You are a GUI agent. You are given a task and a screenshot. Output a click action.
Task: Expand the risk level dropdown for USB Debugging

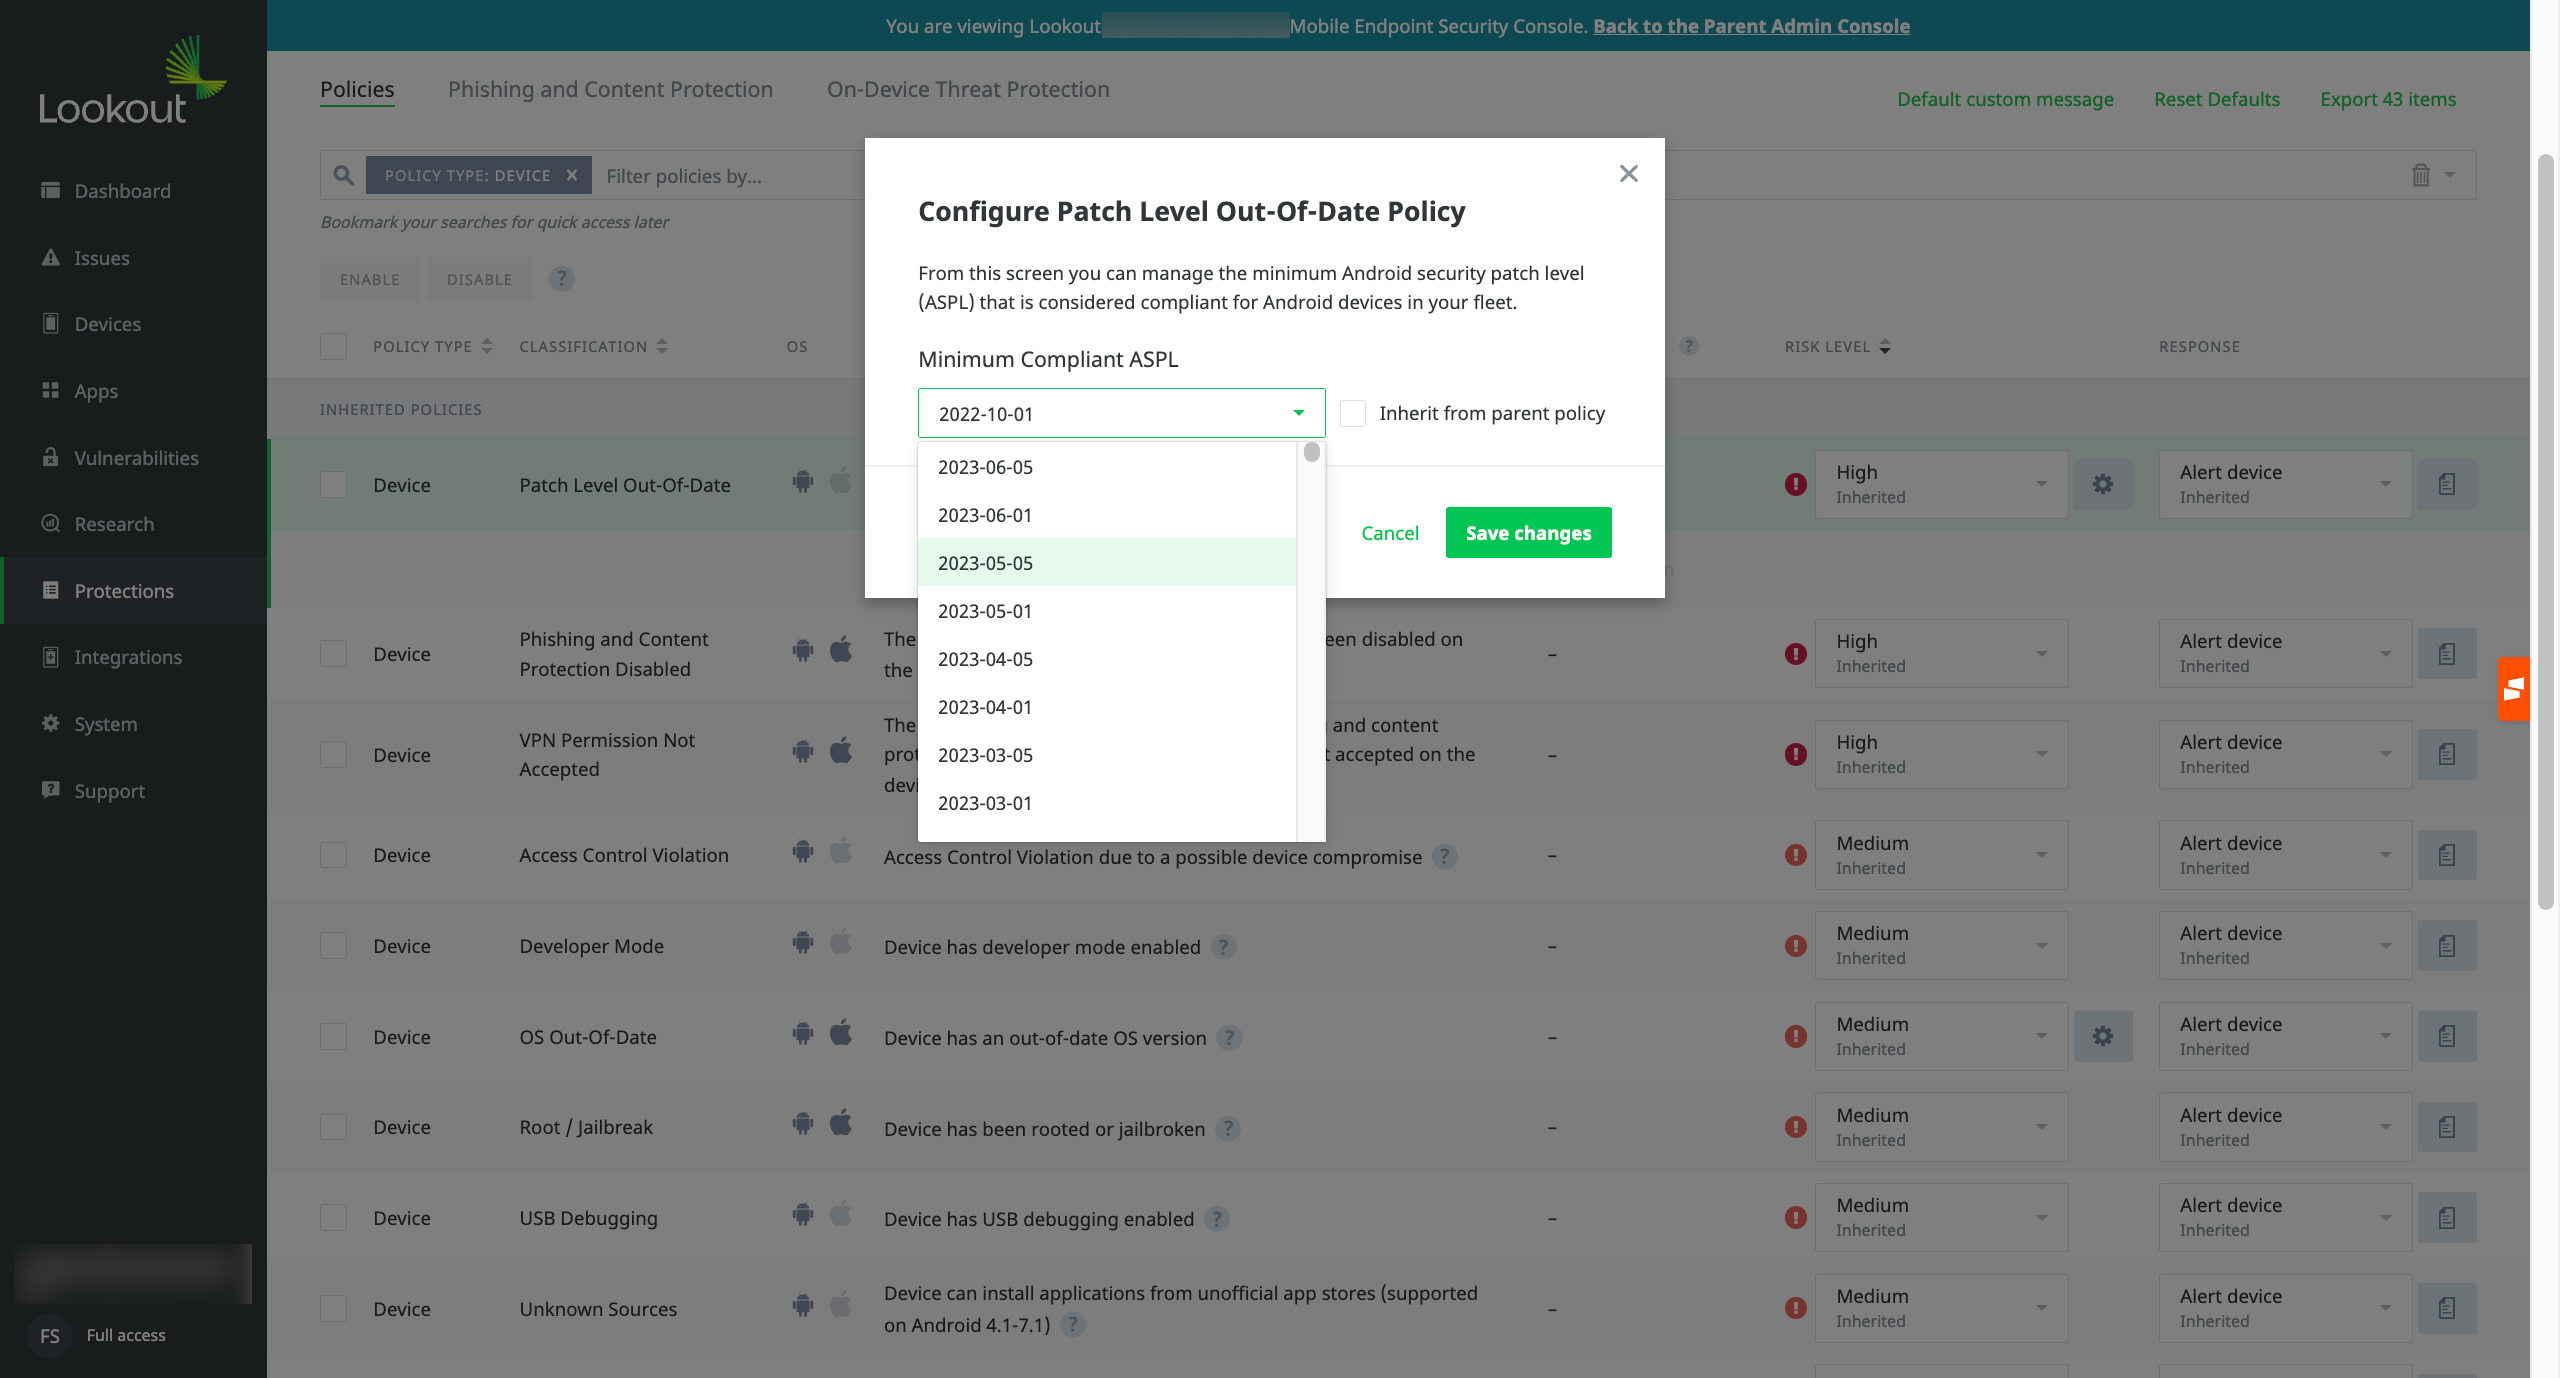pos(1940,1218)
